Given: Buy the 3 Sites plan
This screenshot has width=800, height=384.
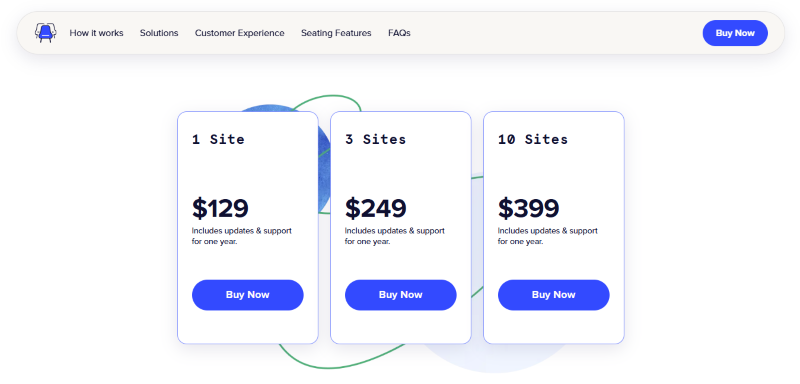Looking at the screenshot, I should [401, 295].
